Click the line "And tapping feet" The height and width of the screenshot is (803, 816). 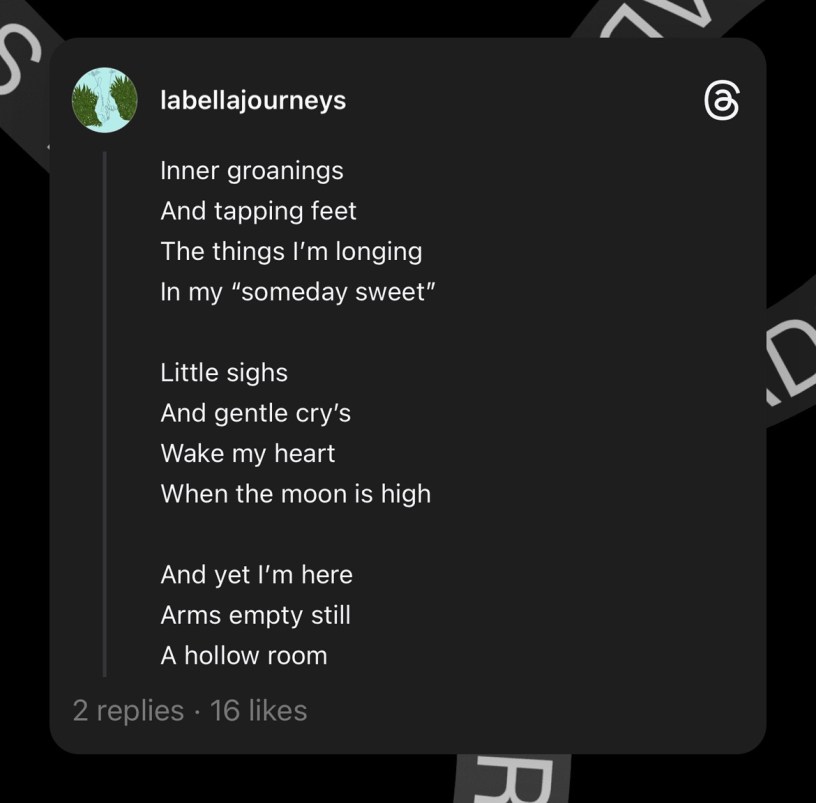(x=258, y=211)
